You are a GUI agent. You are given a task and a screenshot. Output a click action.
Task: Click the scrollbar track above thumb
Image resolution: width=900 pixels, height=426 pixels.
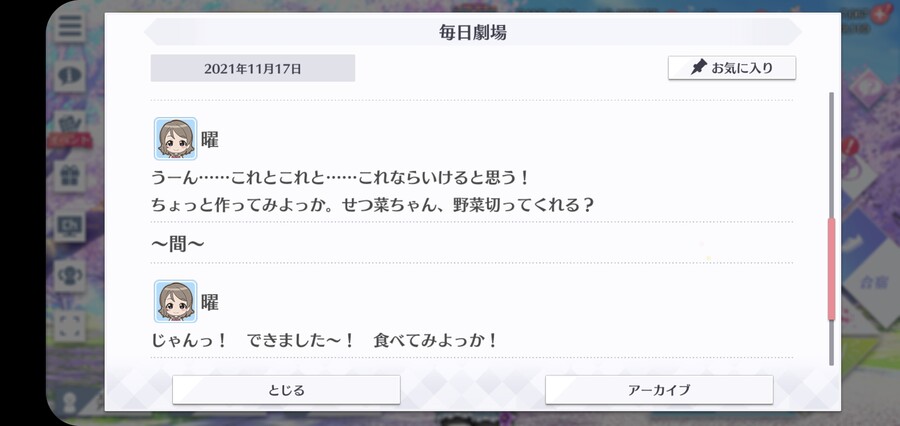pyautogui.click(x=831, y=155)
